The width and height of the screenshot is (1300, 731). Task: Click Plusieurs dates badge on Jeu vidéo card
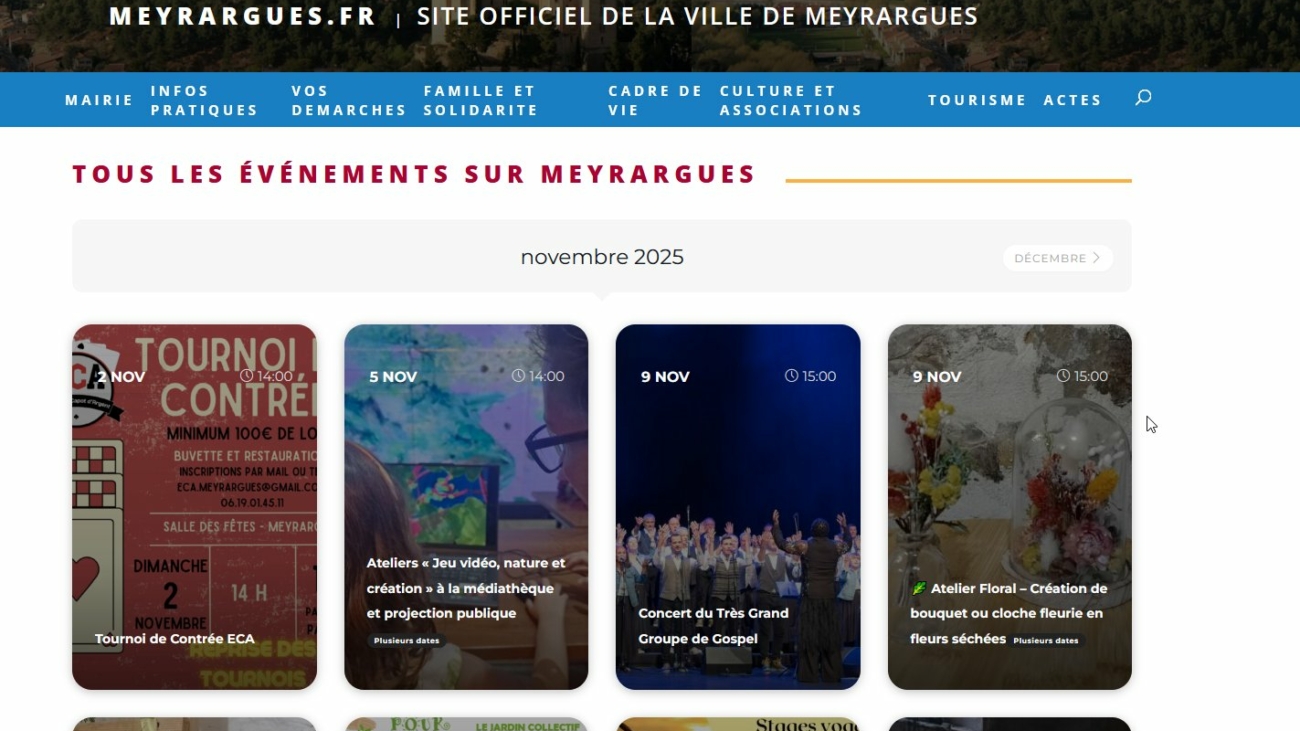(x=406, y=641)
